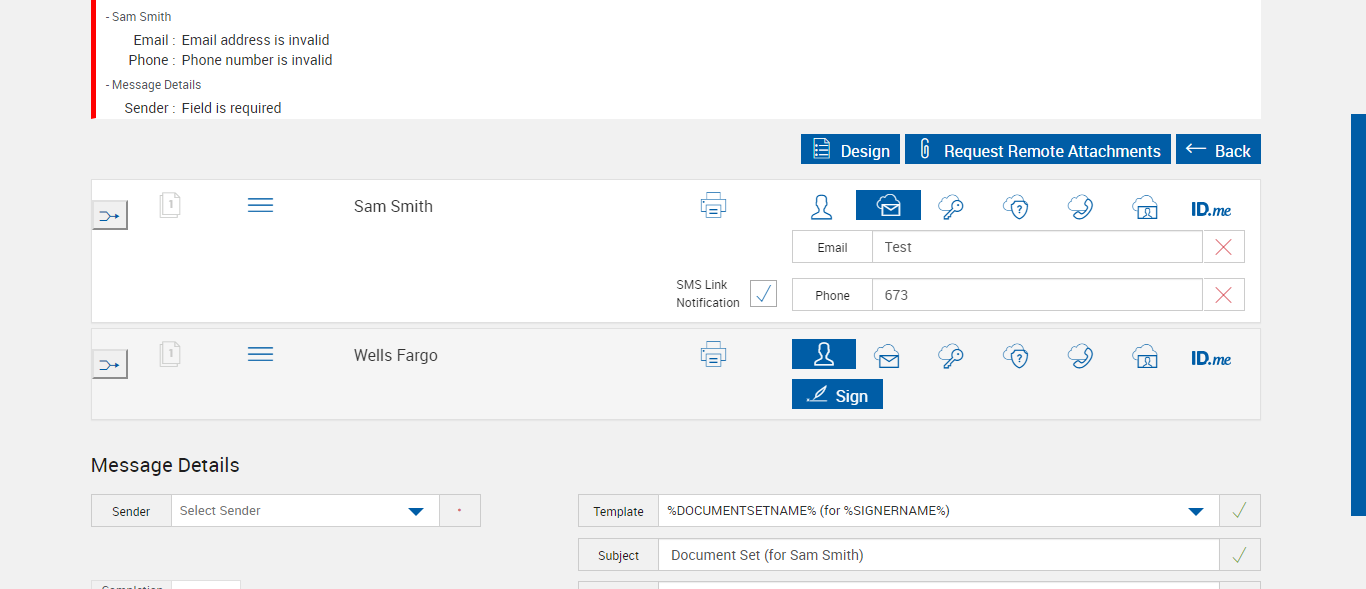Select the email delivery icon for Wells Fargo
Viewport: 1366px width, 589px height.
[x=887, y=355]
